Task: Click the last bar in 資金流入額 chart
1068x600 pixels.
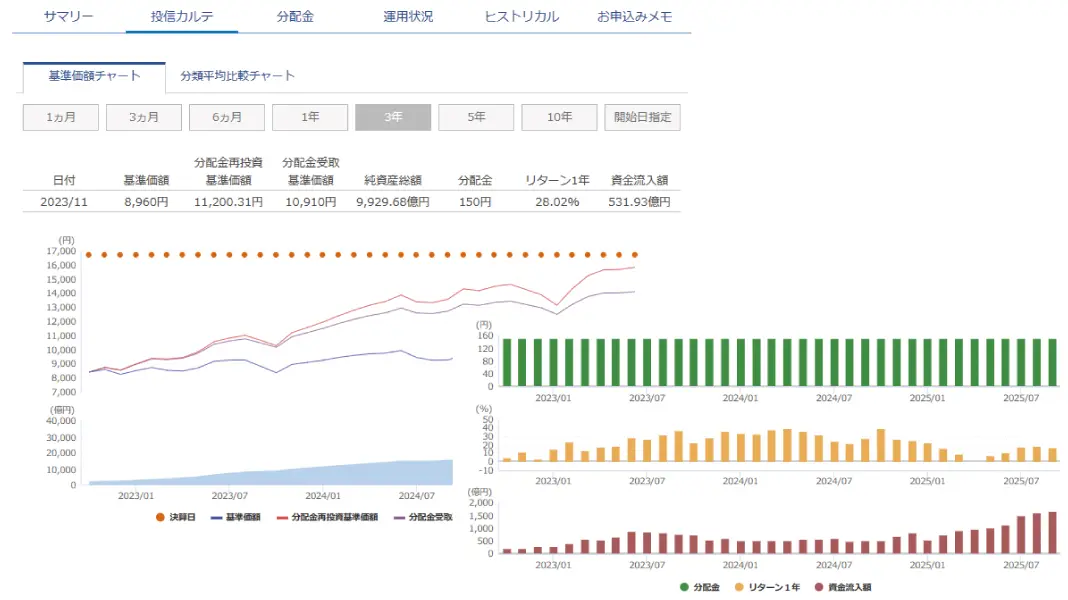Action: [x=1052, y=533]
